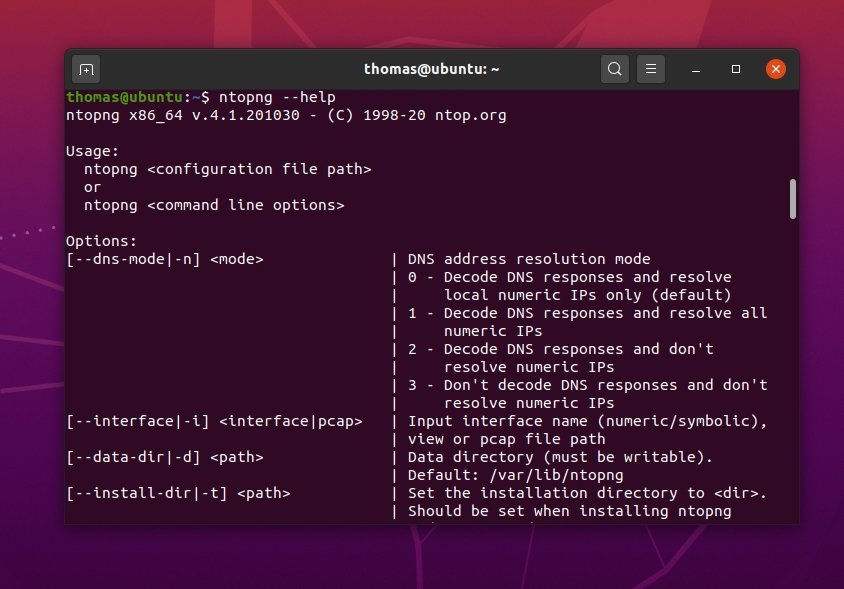Click the ntopng command line options line

click(x=213, y=205)
